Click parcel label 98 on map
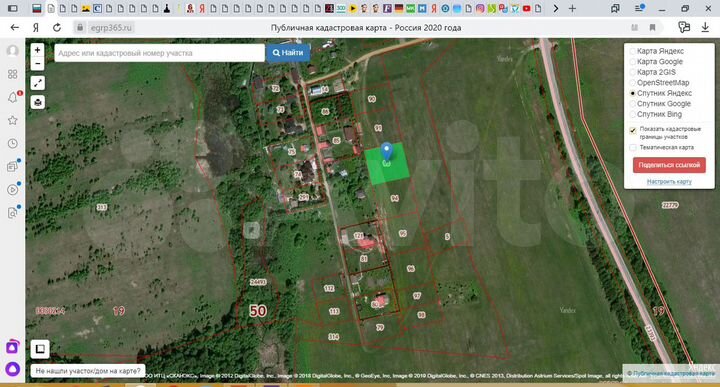The height and width of the screenshot is (387, 720). coord(421,315)
